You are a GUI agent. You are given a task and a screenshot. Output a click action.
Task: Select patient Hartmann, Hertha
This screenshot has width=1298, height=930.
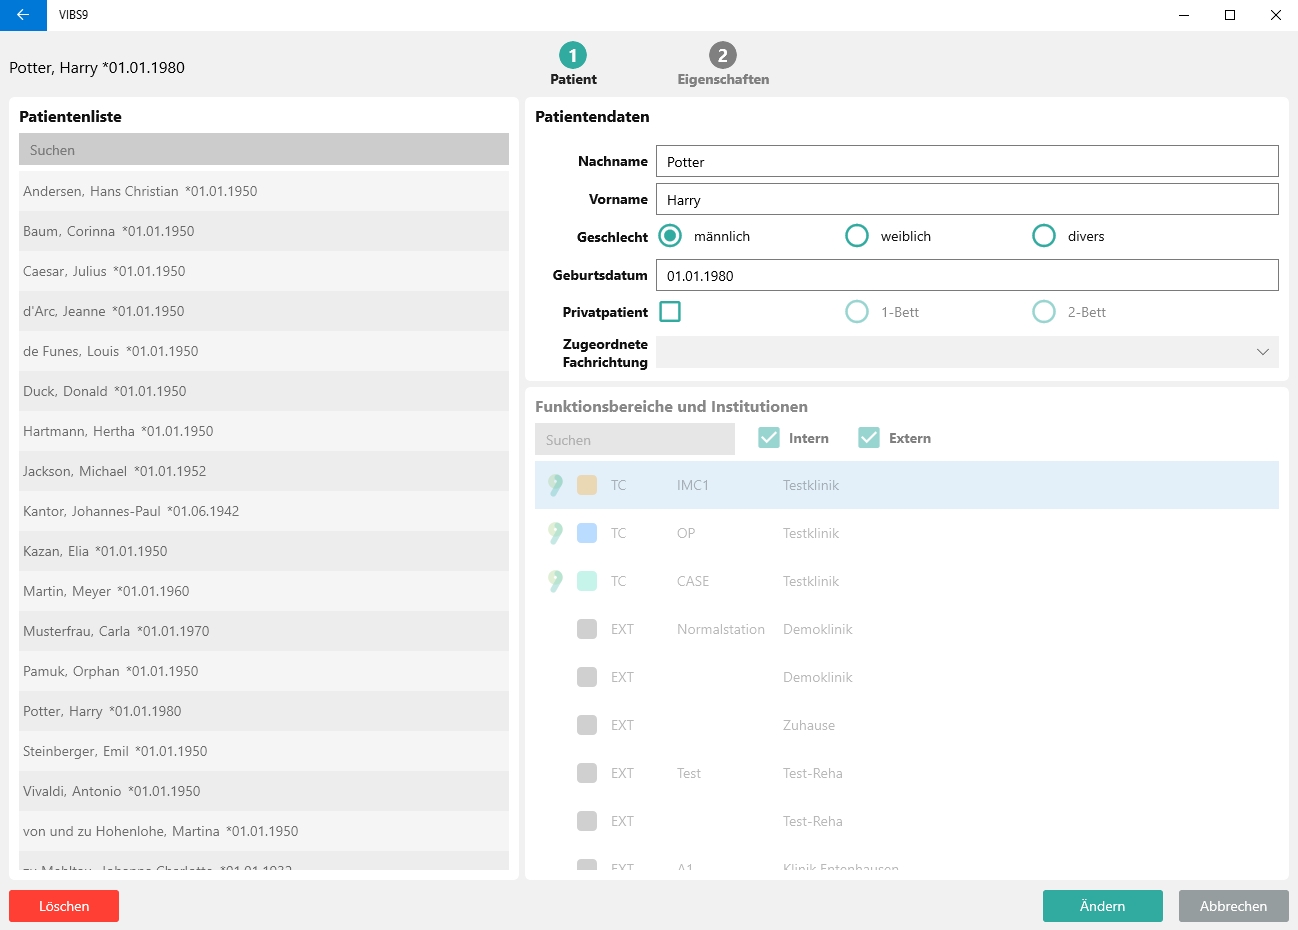tap(264, 431)
